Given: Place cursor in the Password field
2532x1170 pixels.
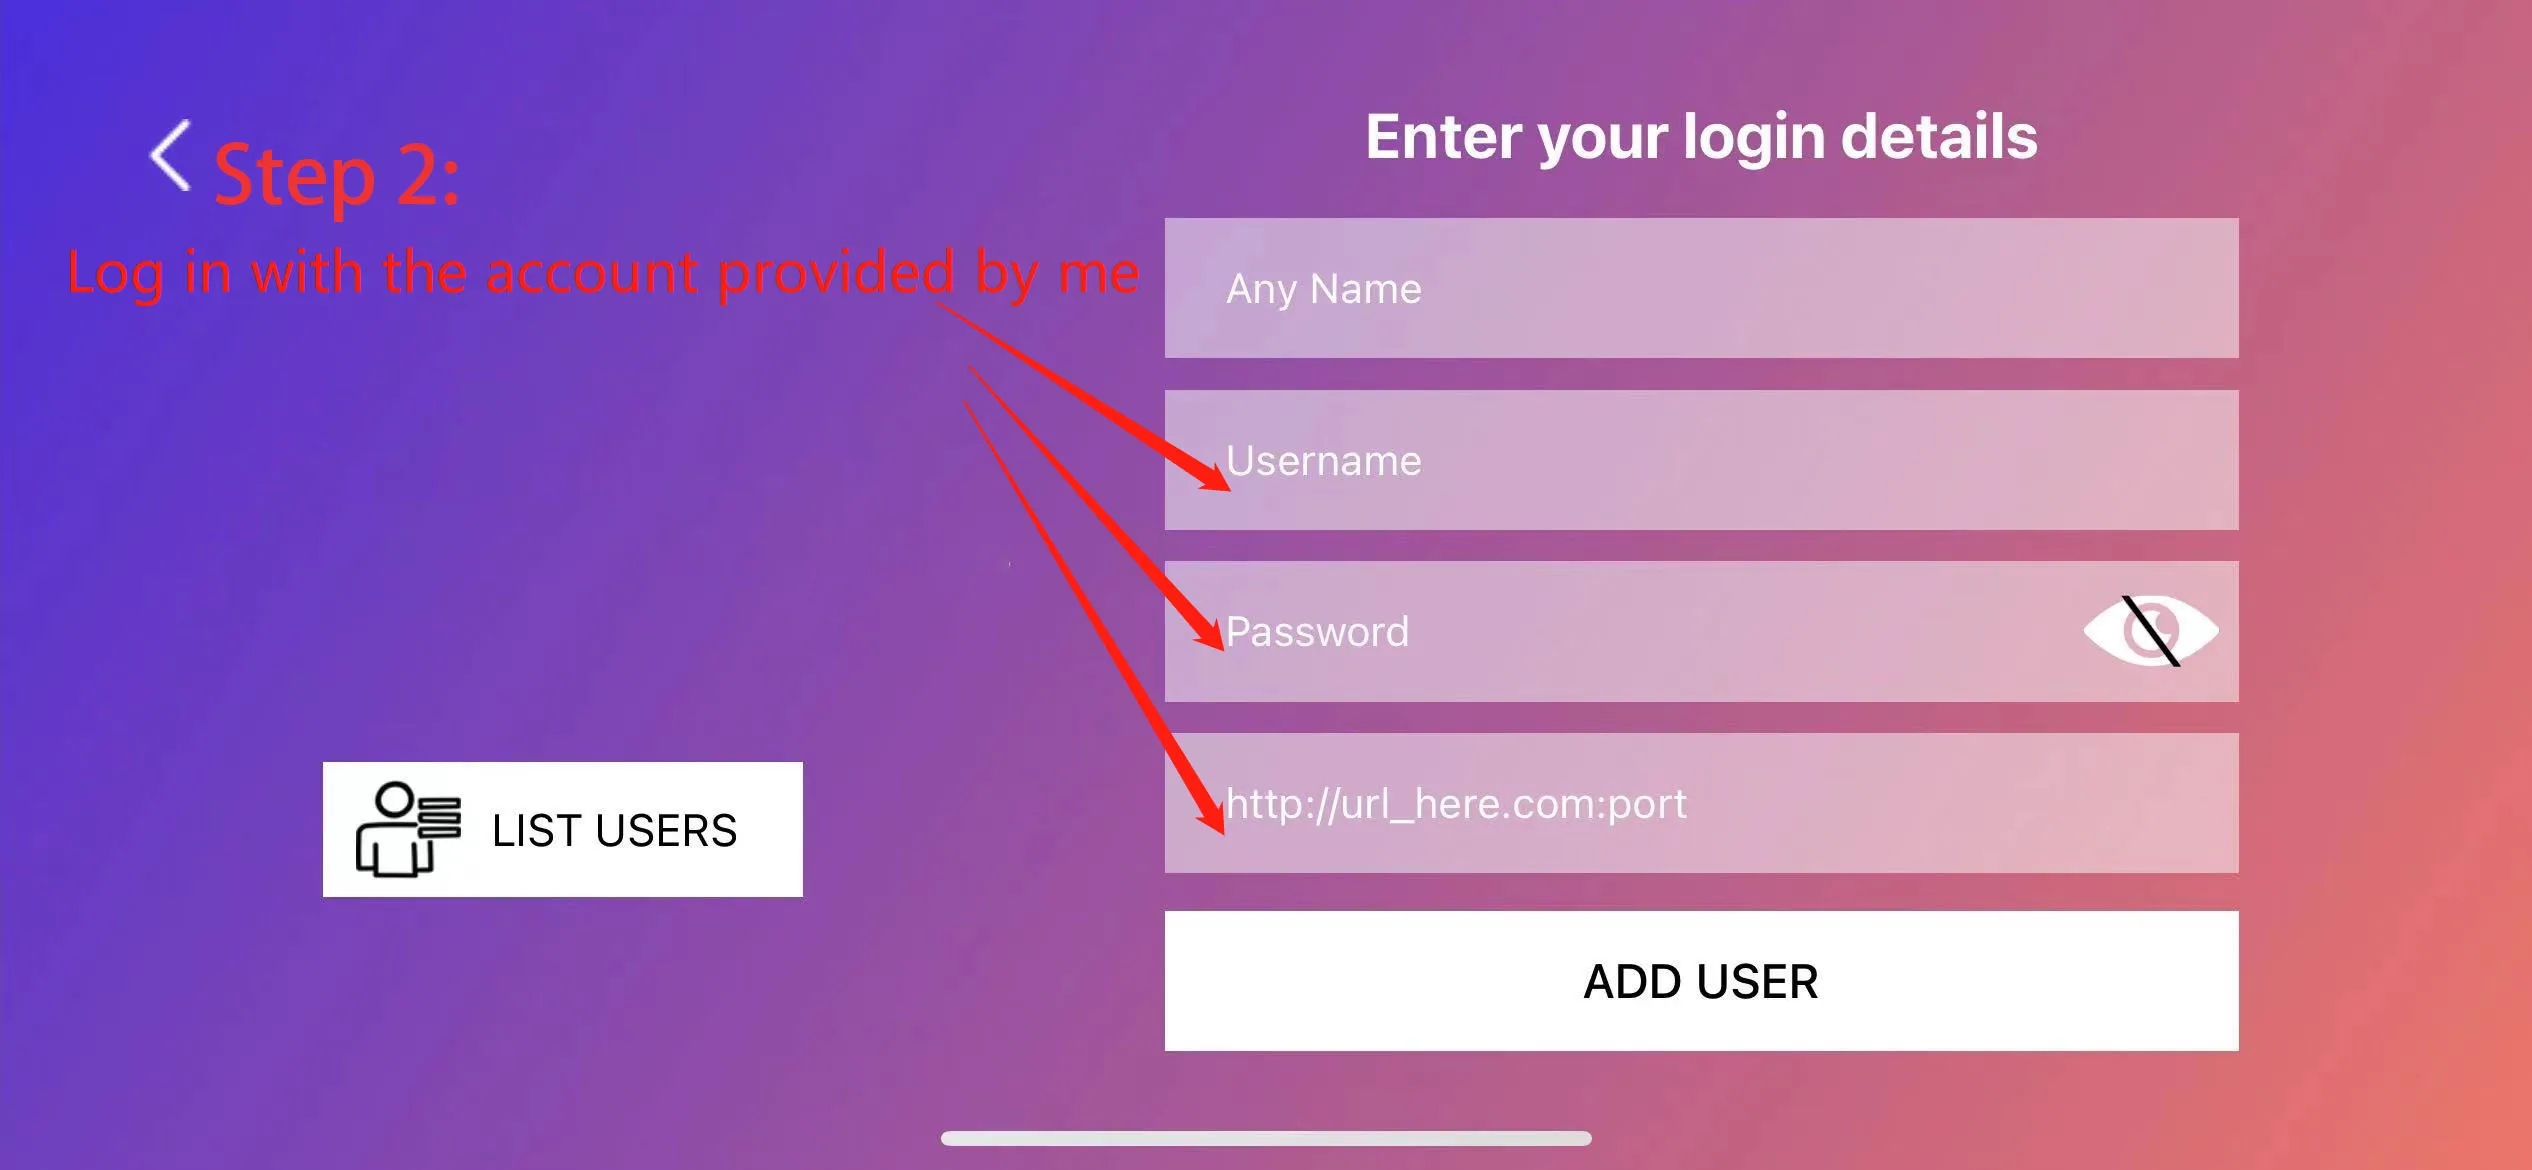Looking at the screenshot, I should pos(1701,631).
